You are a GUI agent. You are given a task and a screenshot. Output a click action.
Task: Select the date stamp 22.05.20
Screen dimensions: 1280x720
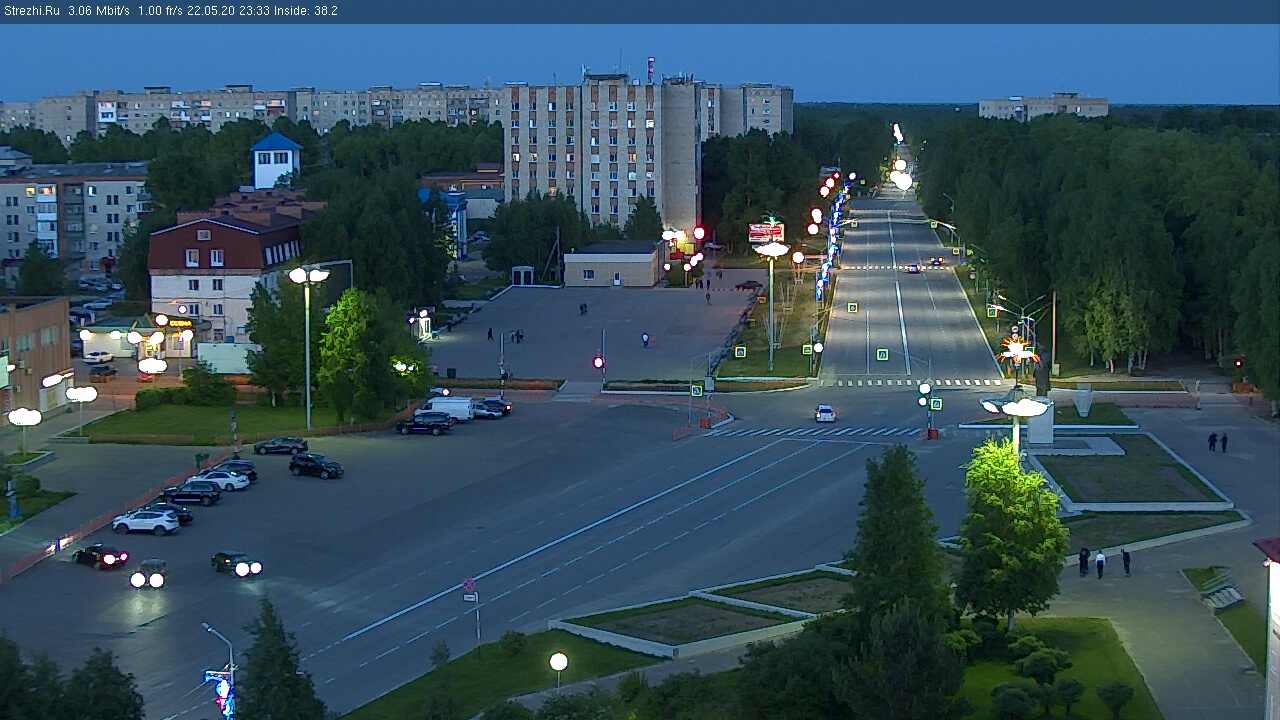point(210,11)
